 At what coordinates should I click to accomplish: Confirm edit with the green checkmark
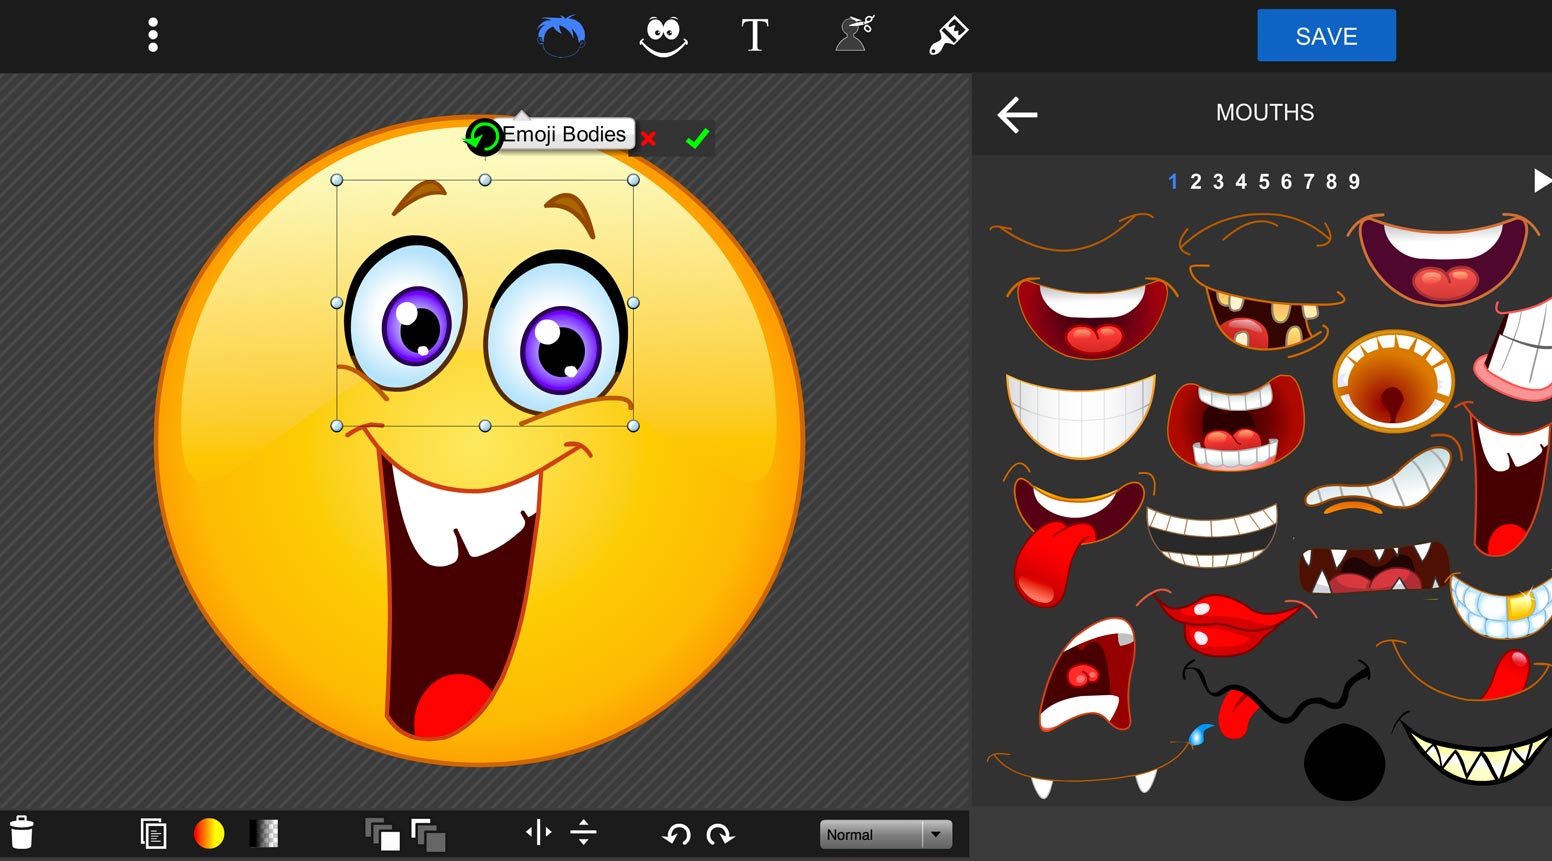(698, 138)
